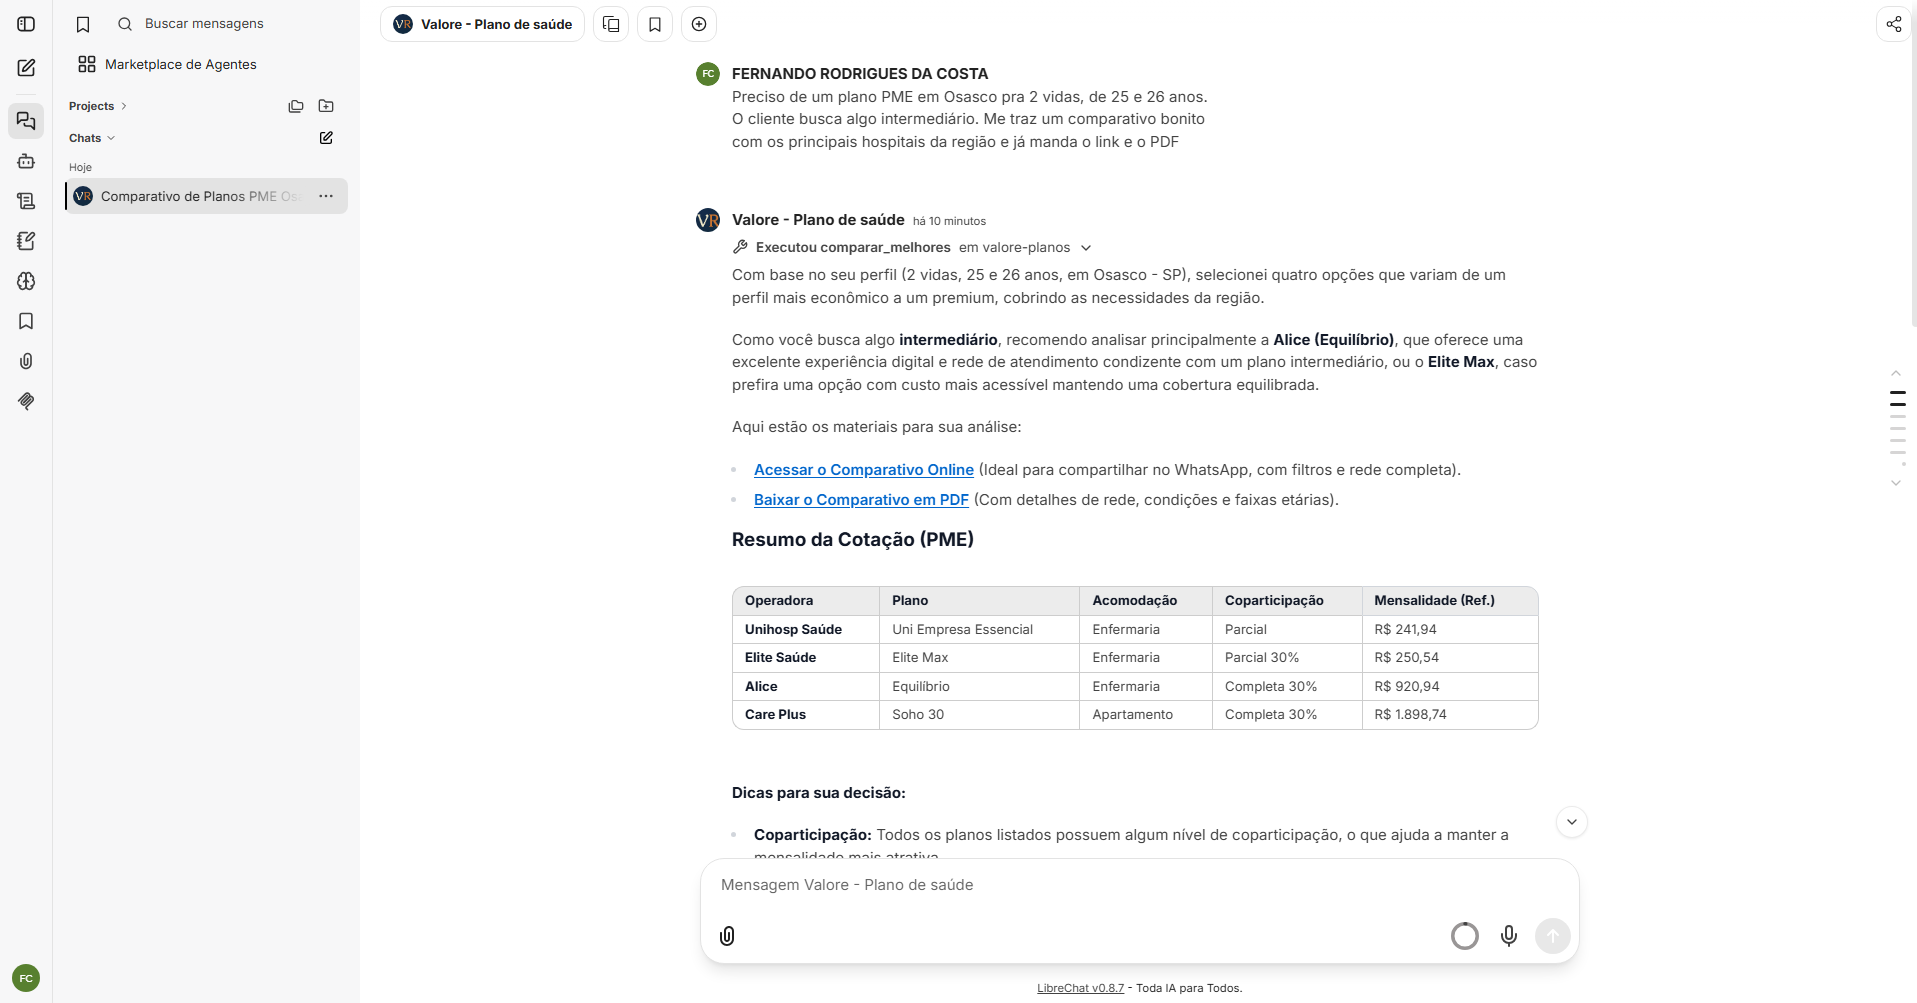The height and width of the screenshot is (1003, 1917).
Task: Click the paperclip attach file icon
Action: [727, 936]
